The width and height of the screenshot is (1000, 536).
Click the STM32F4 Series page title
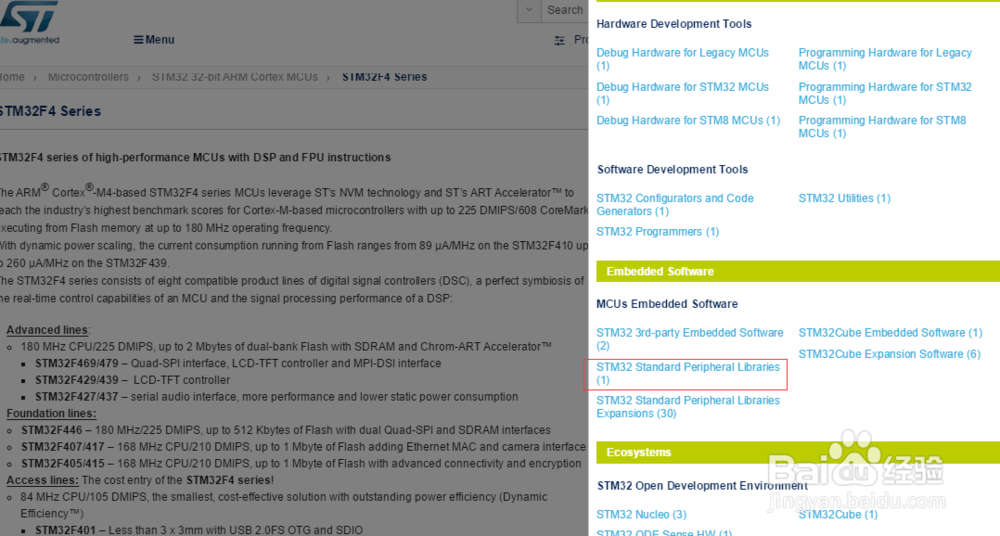coord(50,111)
